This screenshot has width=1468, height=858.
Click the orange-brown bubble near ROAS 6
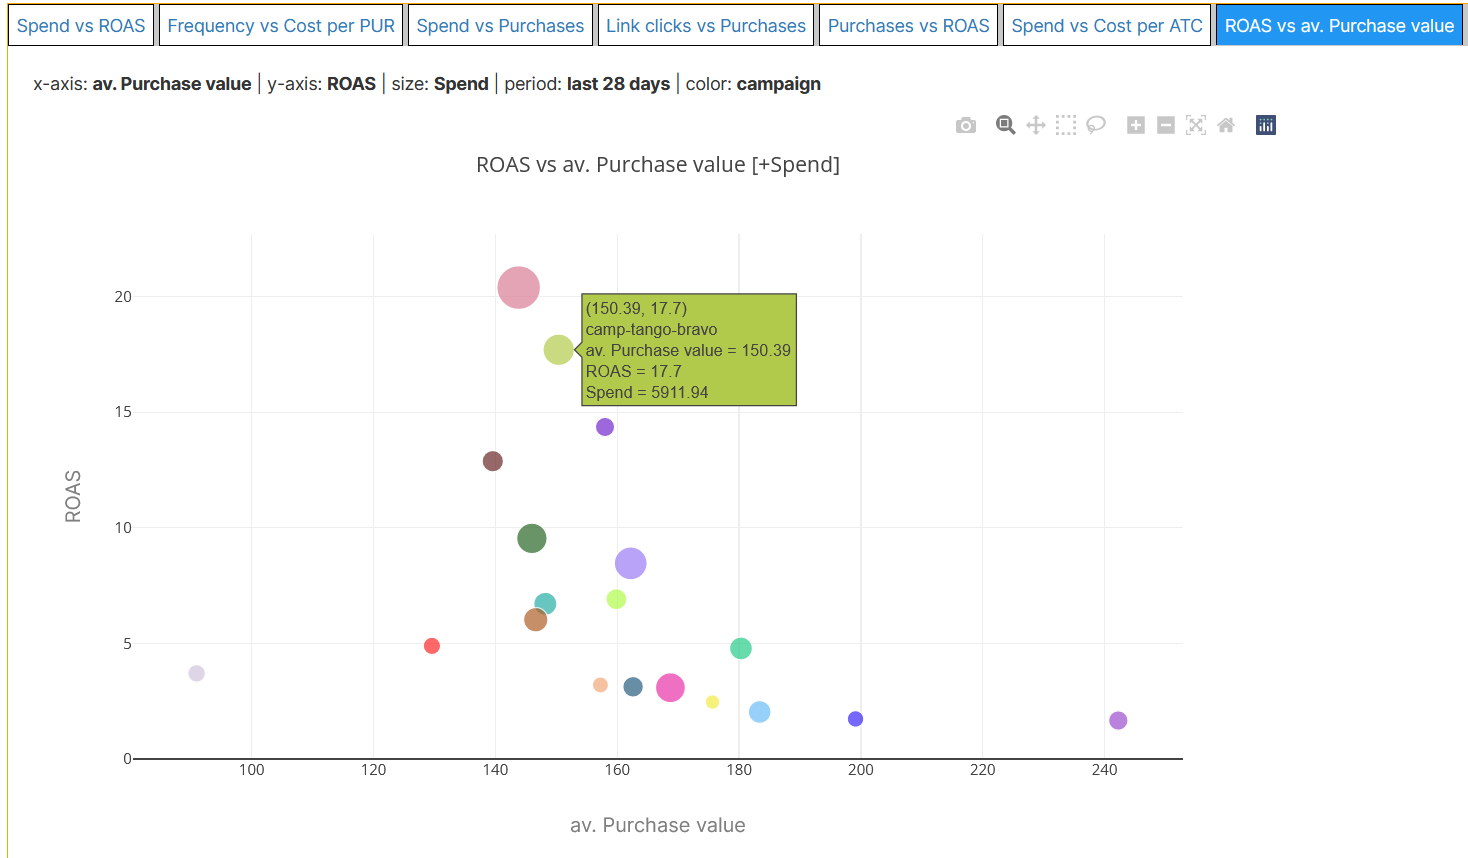tap(536, 620)
